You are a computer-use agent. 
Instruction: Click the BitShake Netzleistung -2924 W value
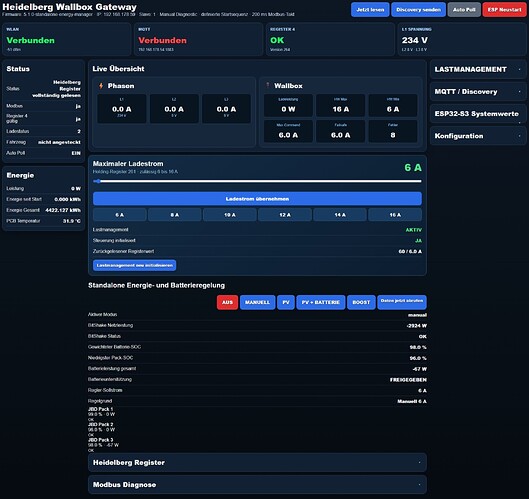[417, 326]
